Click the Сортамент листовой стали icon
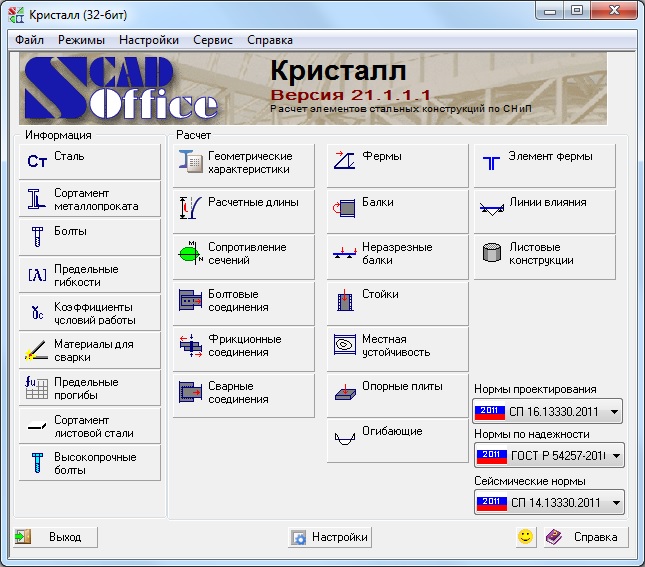The image size is (645, 567). [x=37, y=426]
